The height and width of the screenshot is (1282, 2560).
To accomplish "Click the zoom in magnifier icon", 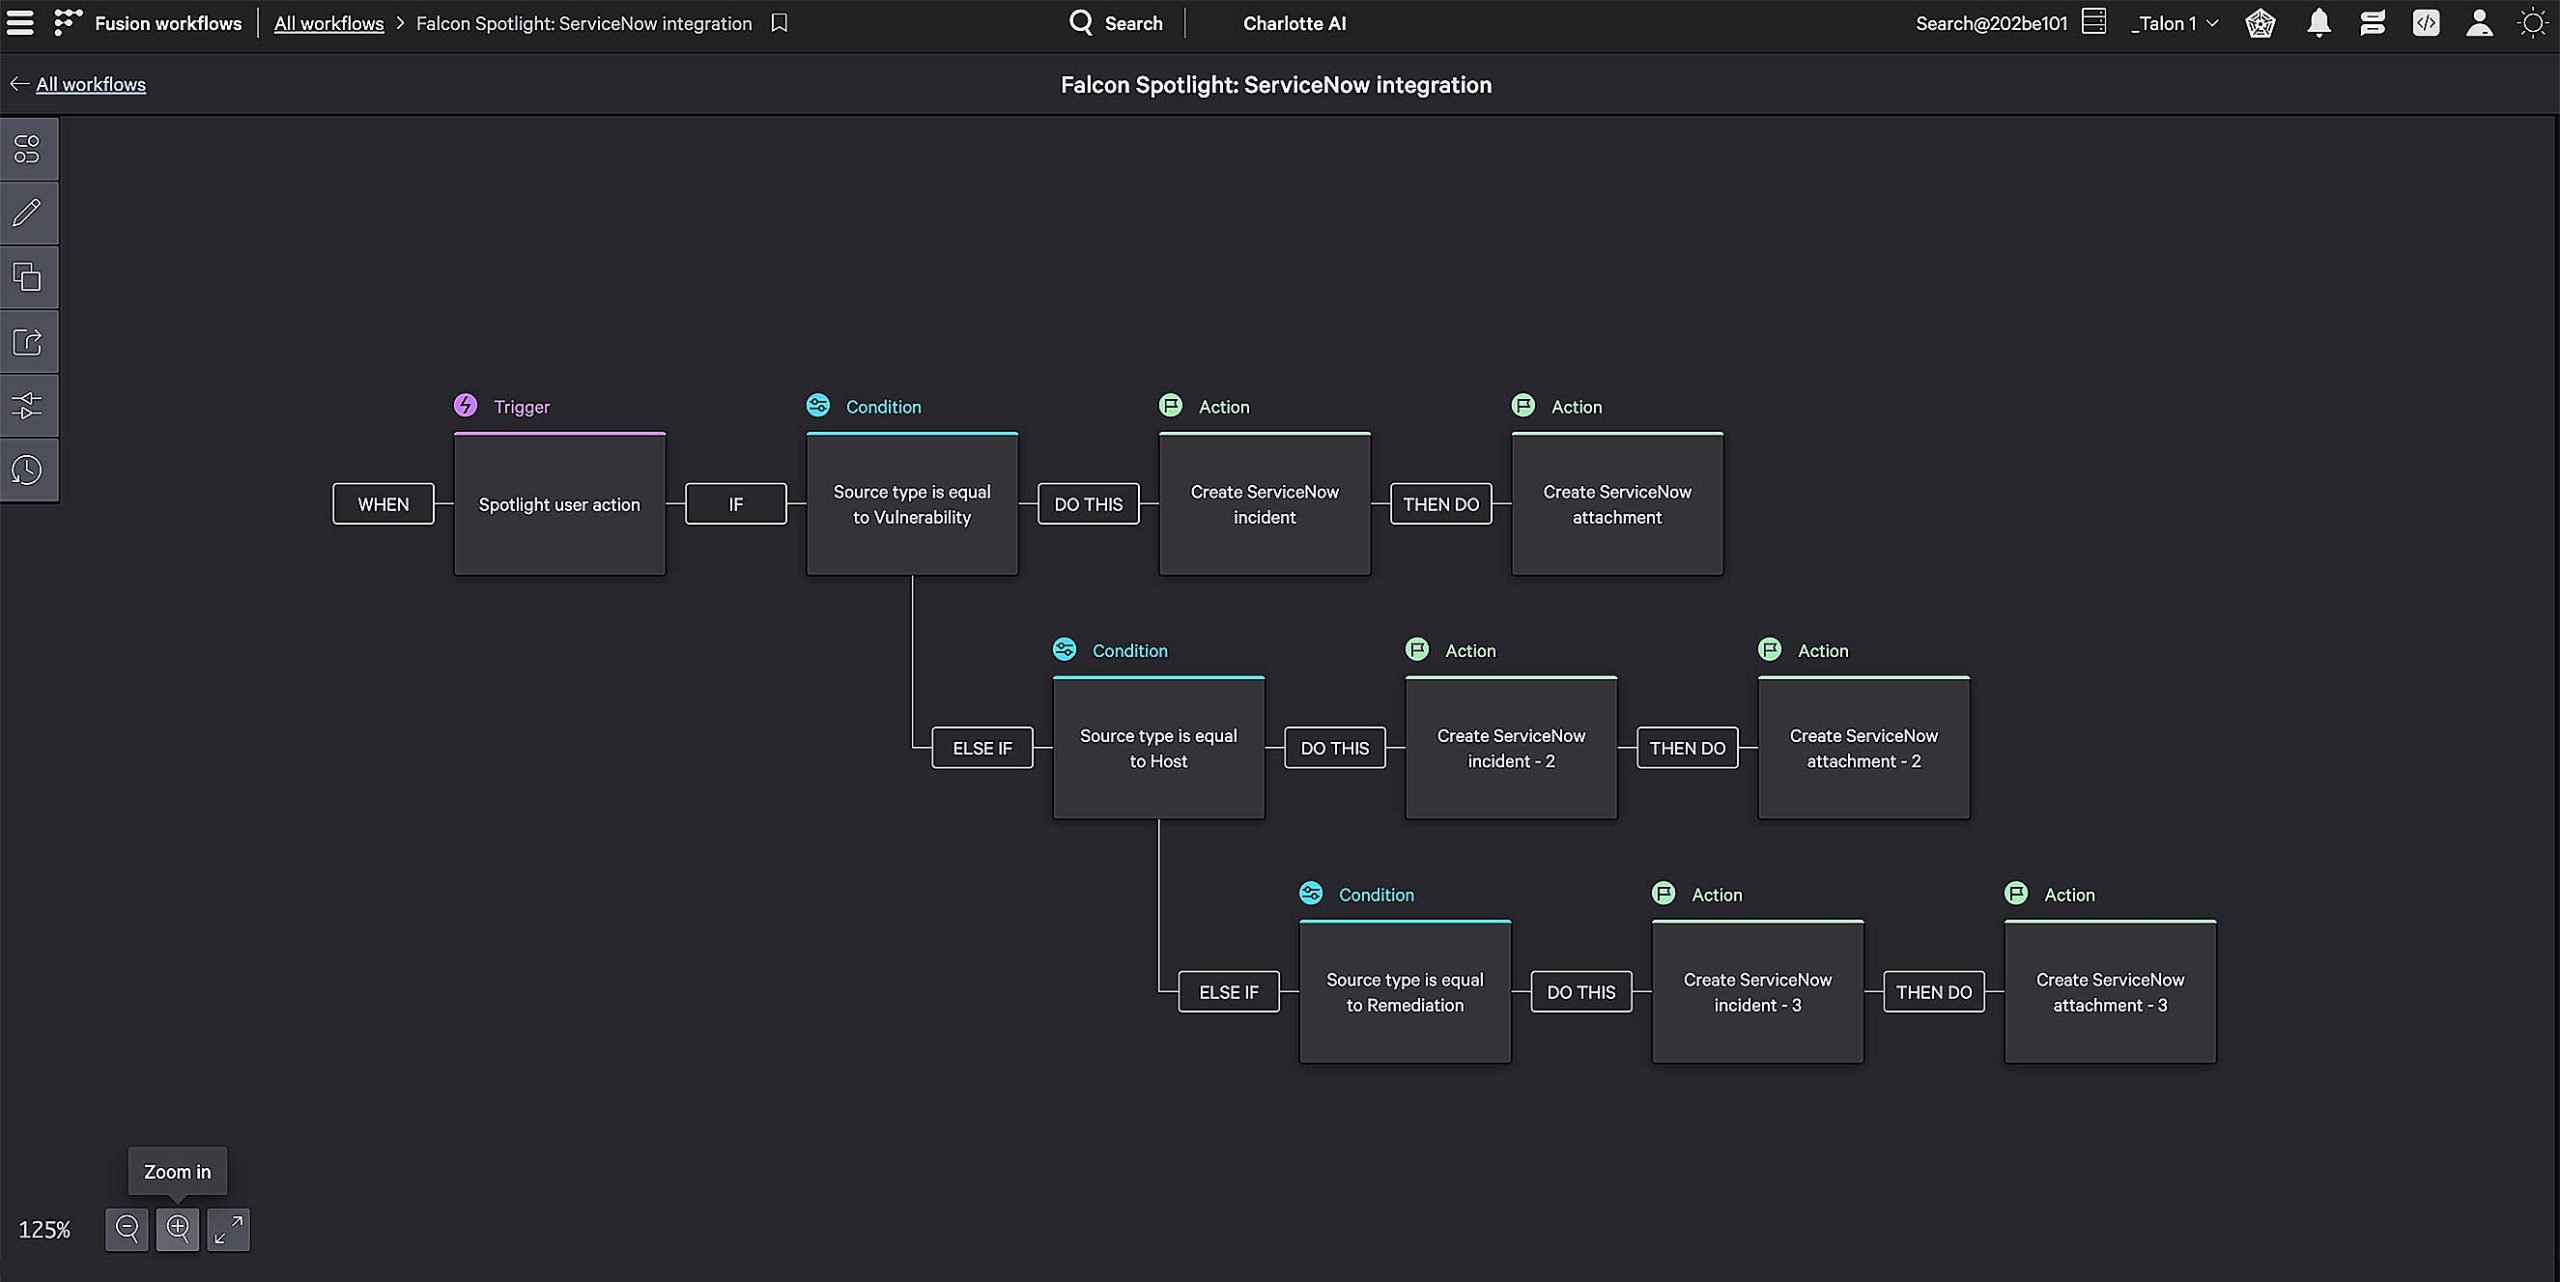I will (178, 1228).
